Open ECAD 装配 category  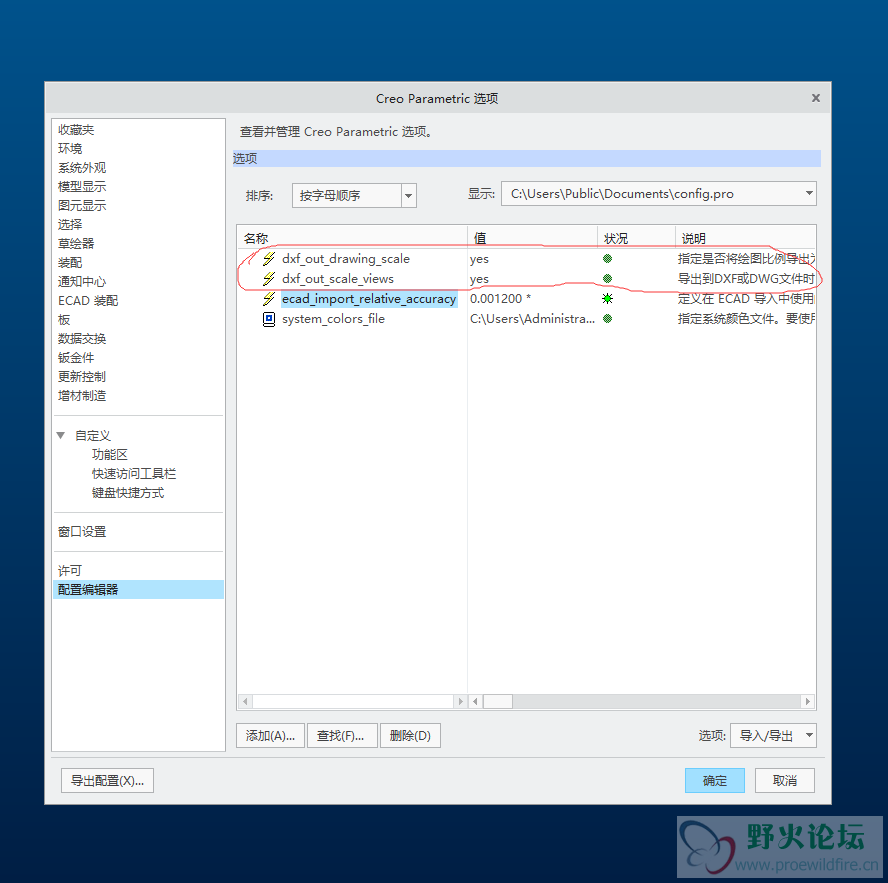[x=88, y=301]
